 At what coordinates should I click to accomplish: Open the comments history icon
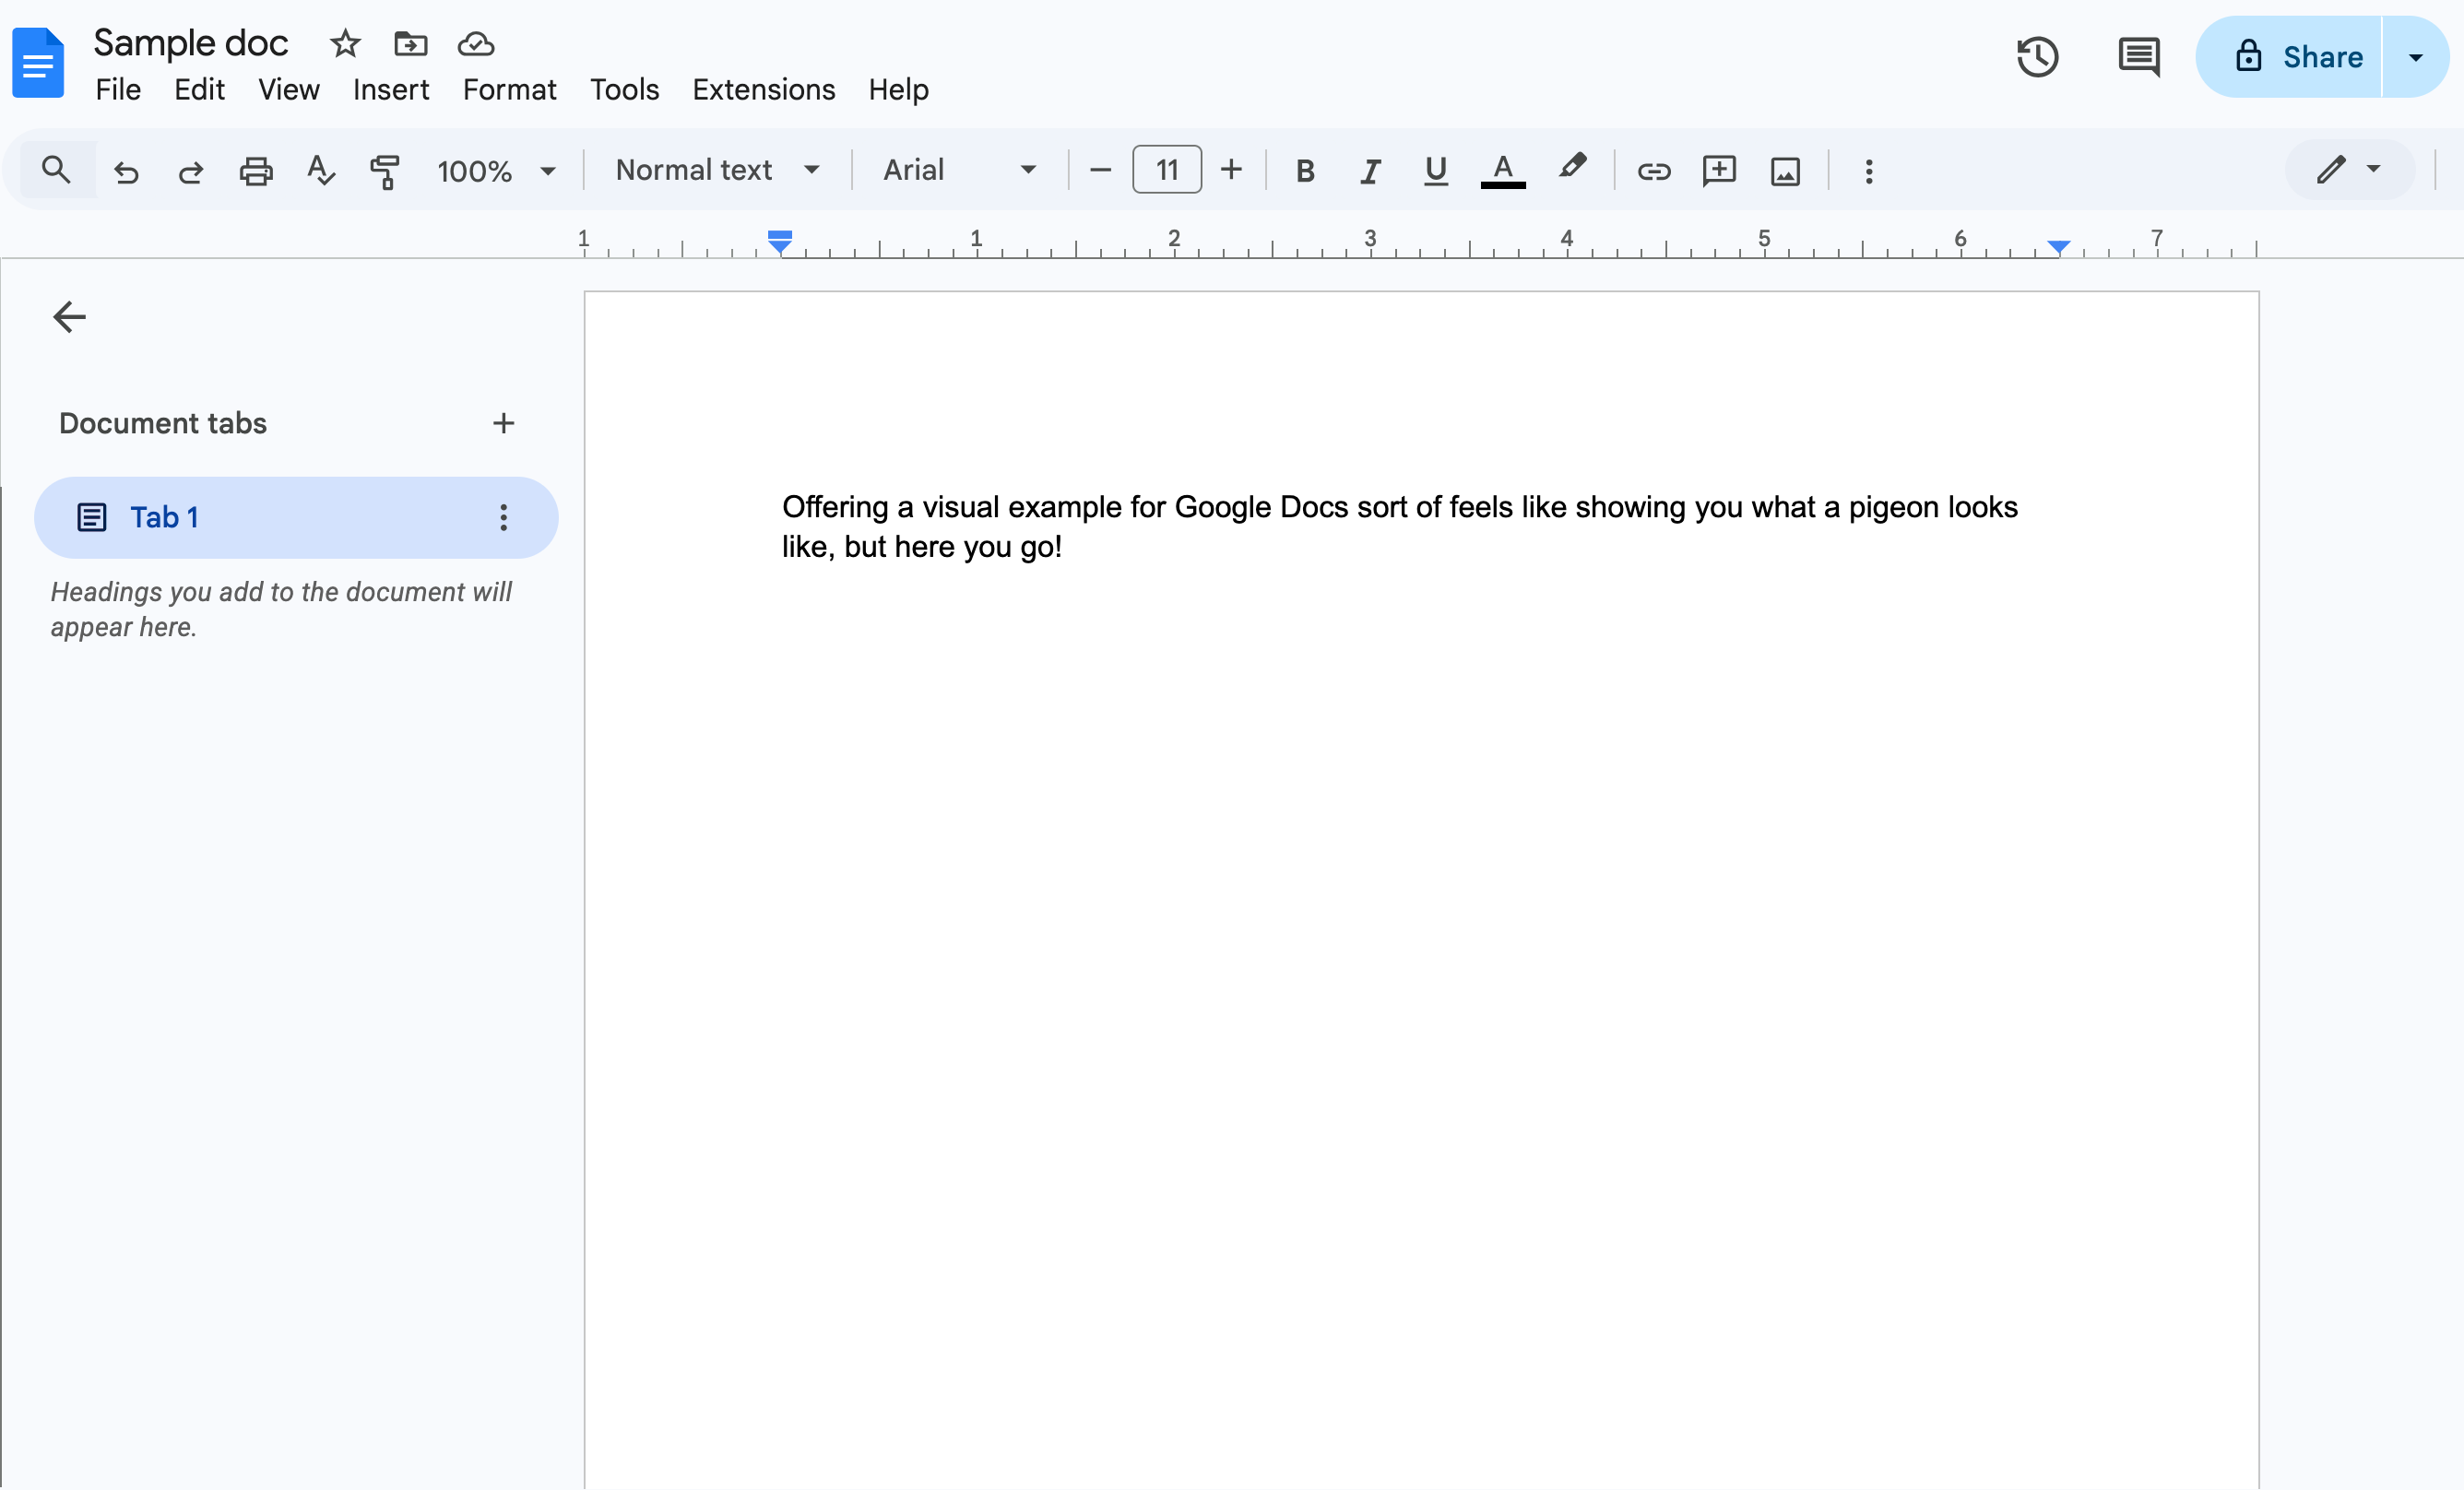(x=2138, y=57)
